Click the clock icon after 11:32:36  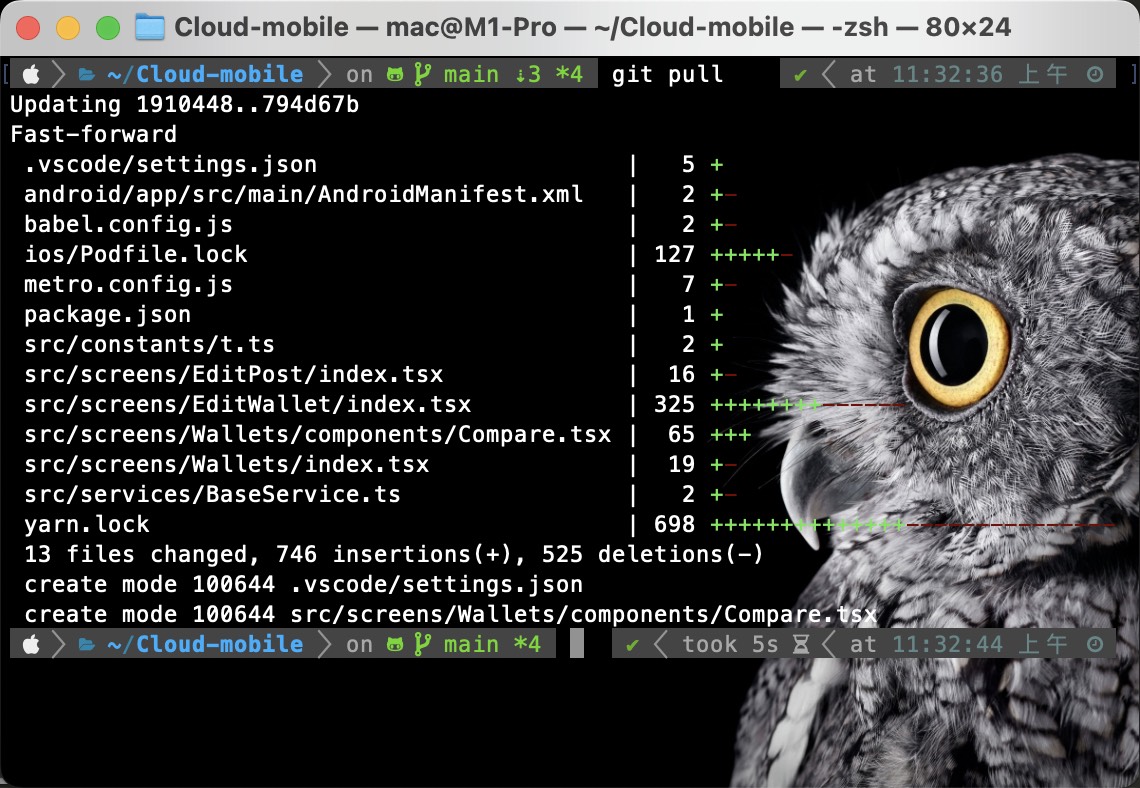pyautogui.click(x=1095, y=74)
